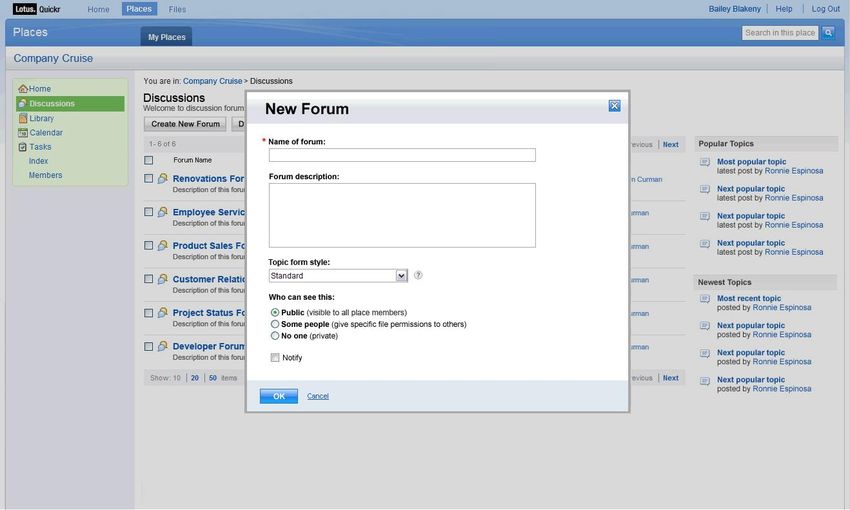Viewport: 850px width, 510px height.
Task: Click the Most popular topic icon
Action: click(705, 162)
